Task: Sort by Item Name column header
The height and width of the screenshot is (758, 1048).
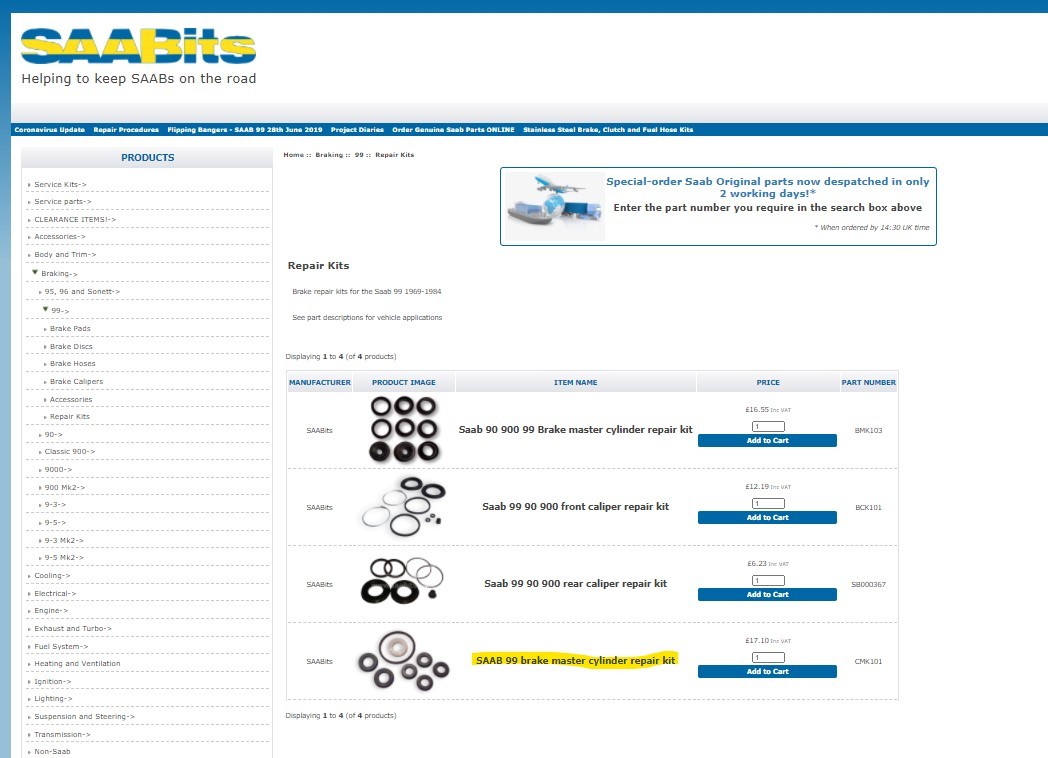Action: coord(575,382)
